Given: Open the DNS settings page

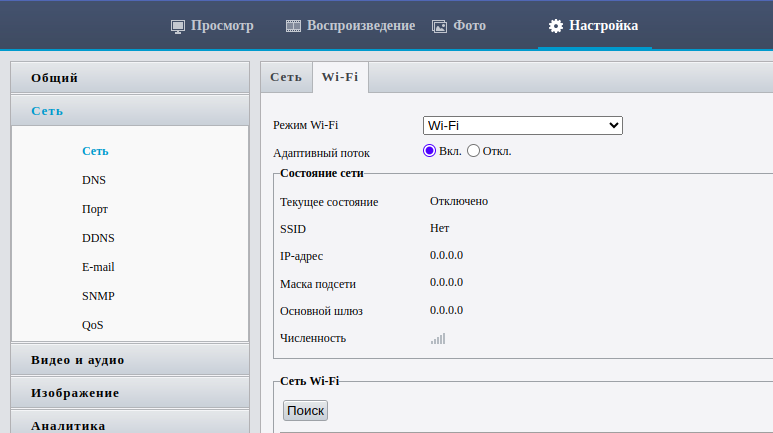Looking at the screenshot, I should coord(94,180).
